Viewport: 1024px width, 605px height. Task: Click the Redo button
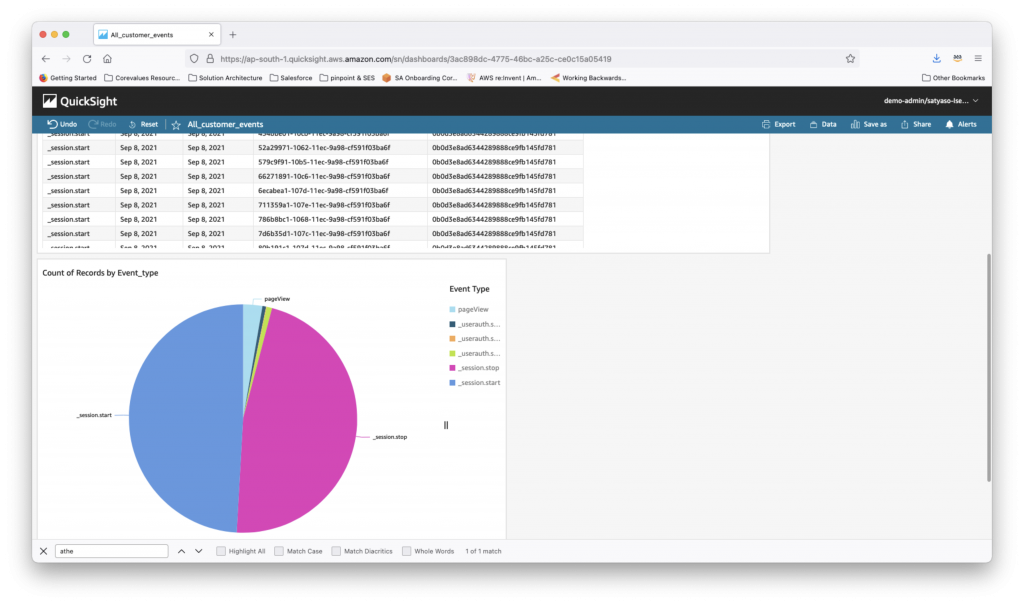102,124
